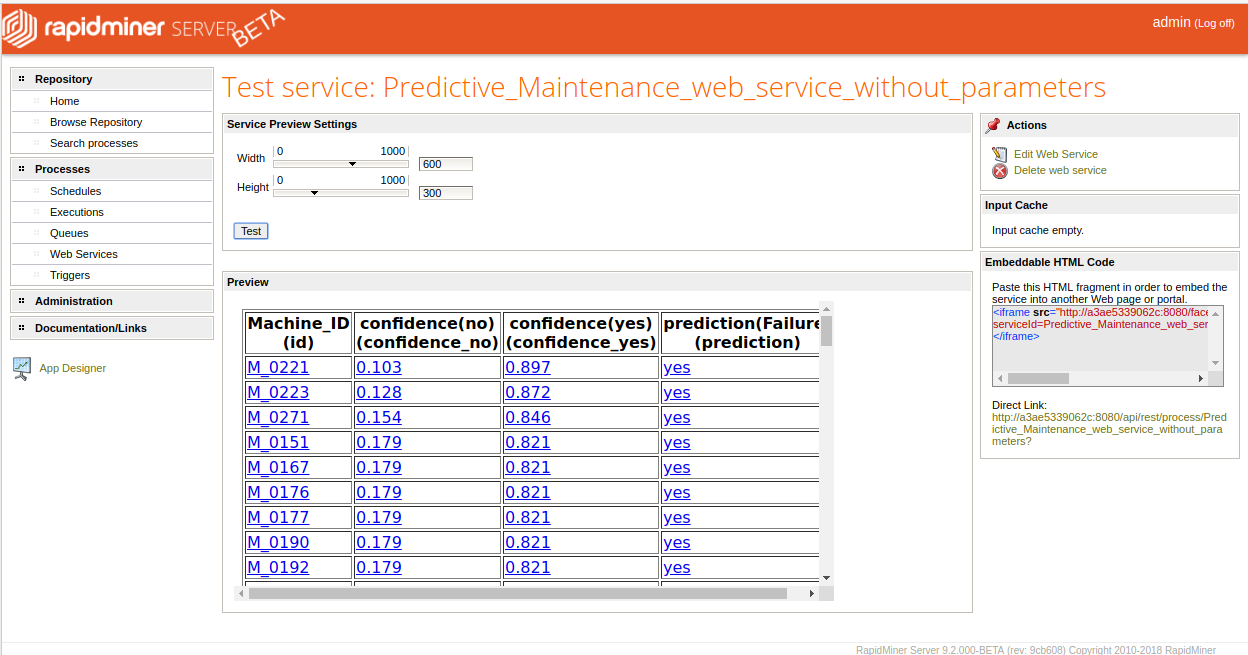The image size is (1248, 655).
Task: Click the Height slider handle
Action: [314, 193]
